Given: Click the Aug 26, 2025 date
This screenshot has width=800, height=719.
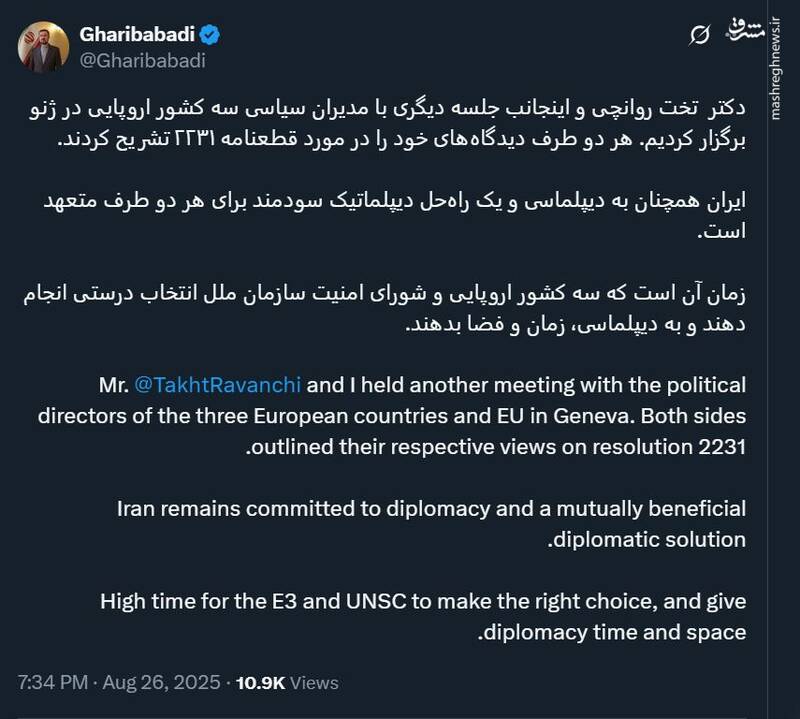Looking at the screenshot, I should click(161, 683).
